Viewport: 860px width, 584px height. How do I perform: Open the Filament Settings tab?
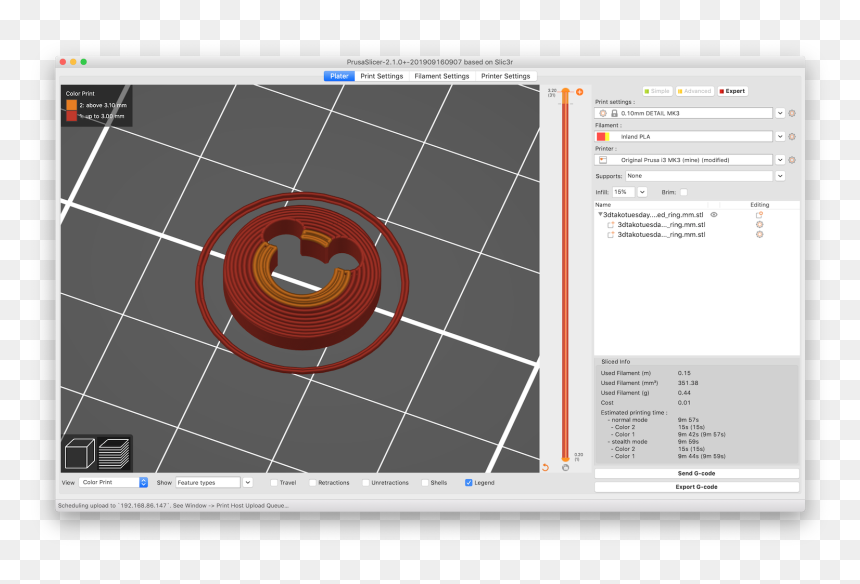coord(442,76)
